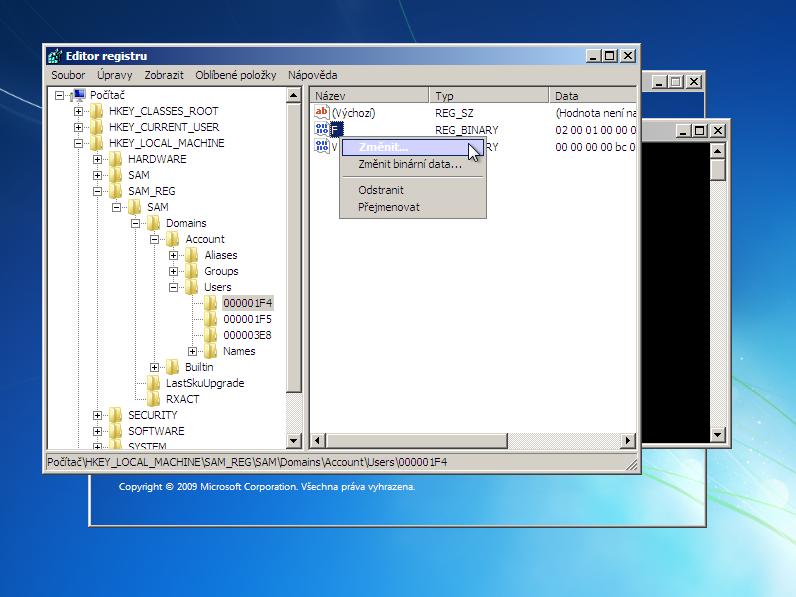Click the Počítač computer icon
This screenshot has width=796, height=597.
(77, 95)
